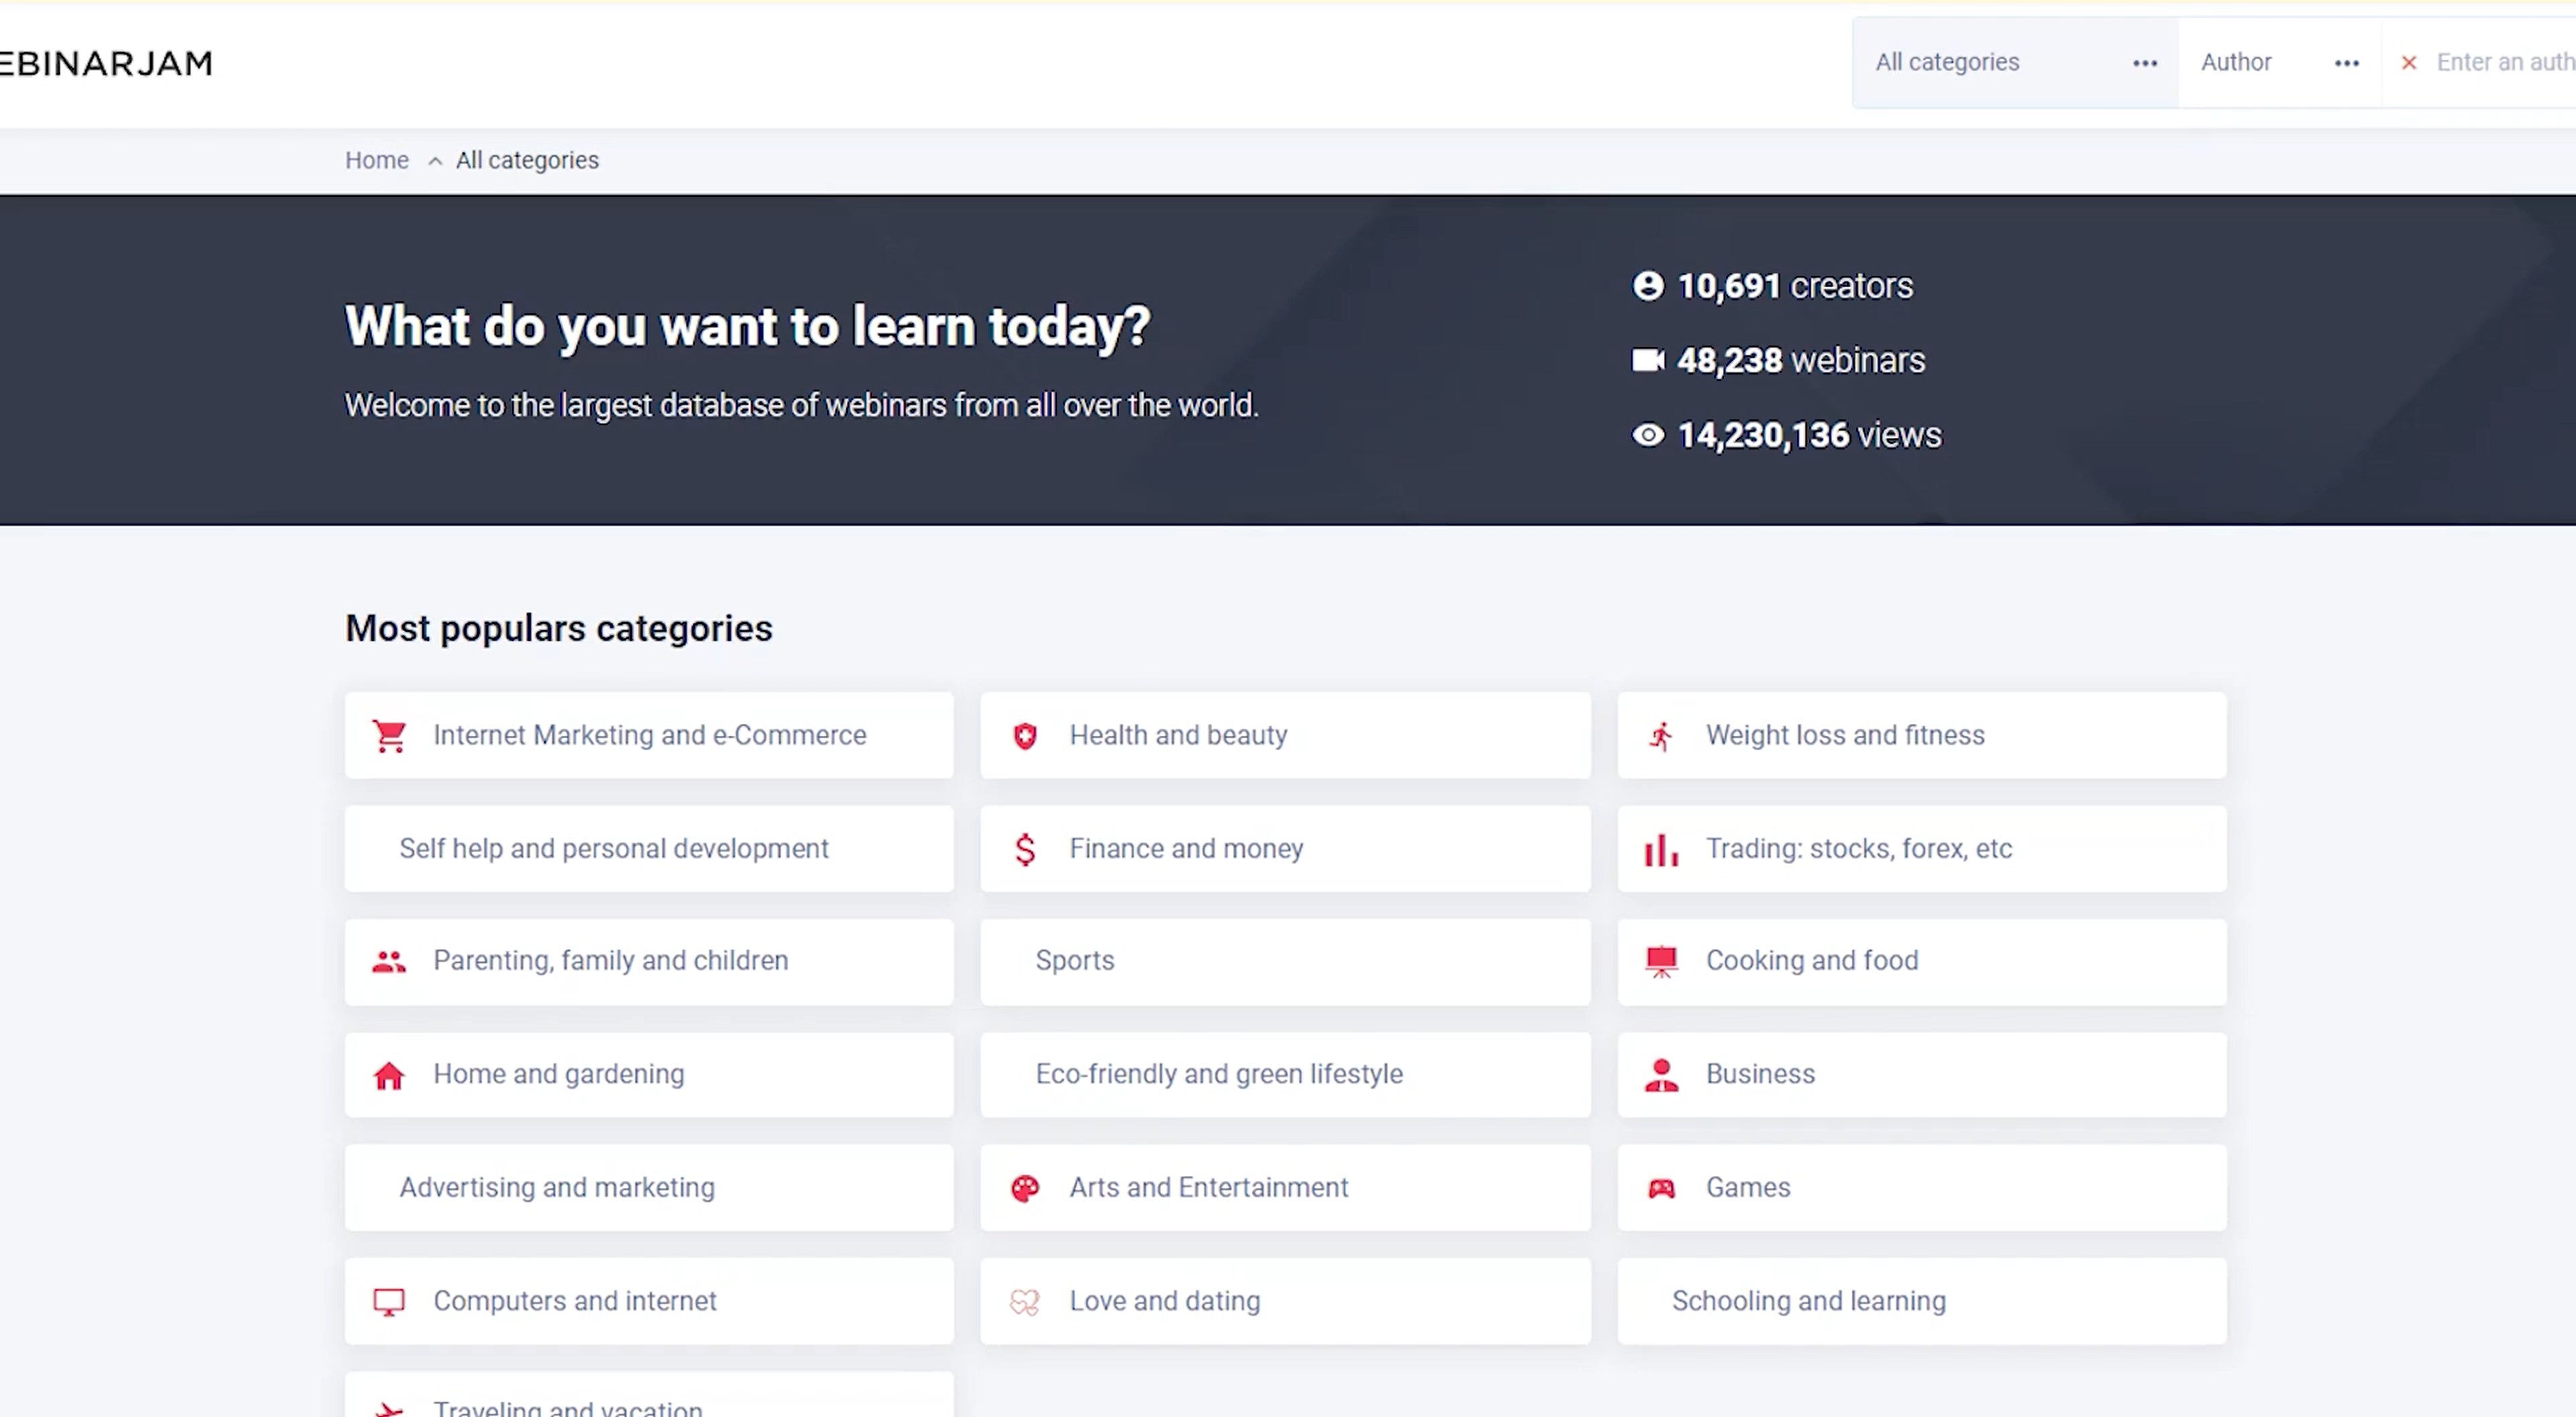Click the people Parenting family icon
Viewport: 2576px width, 1417px height.
(389, 960)
